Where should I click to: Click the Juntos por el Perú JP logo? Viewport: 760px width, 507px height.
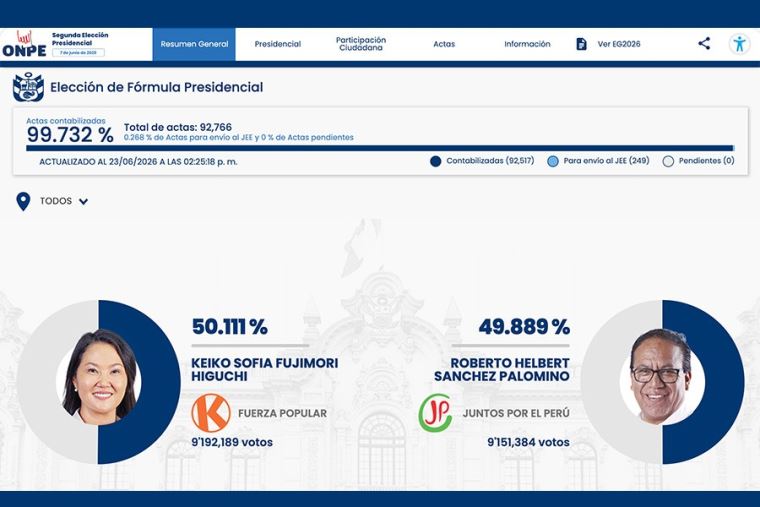tap(435, 413)
